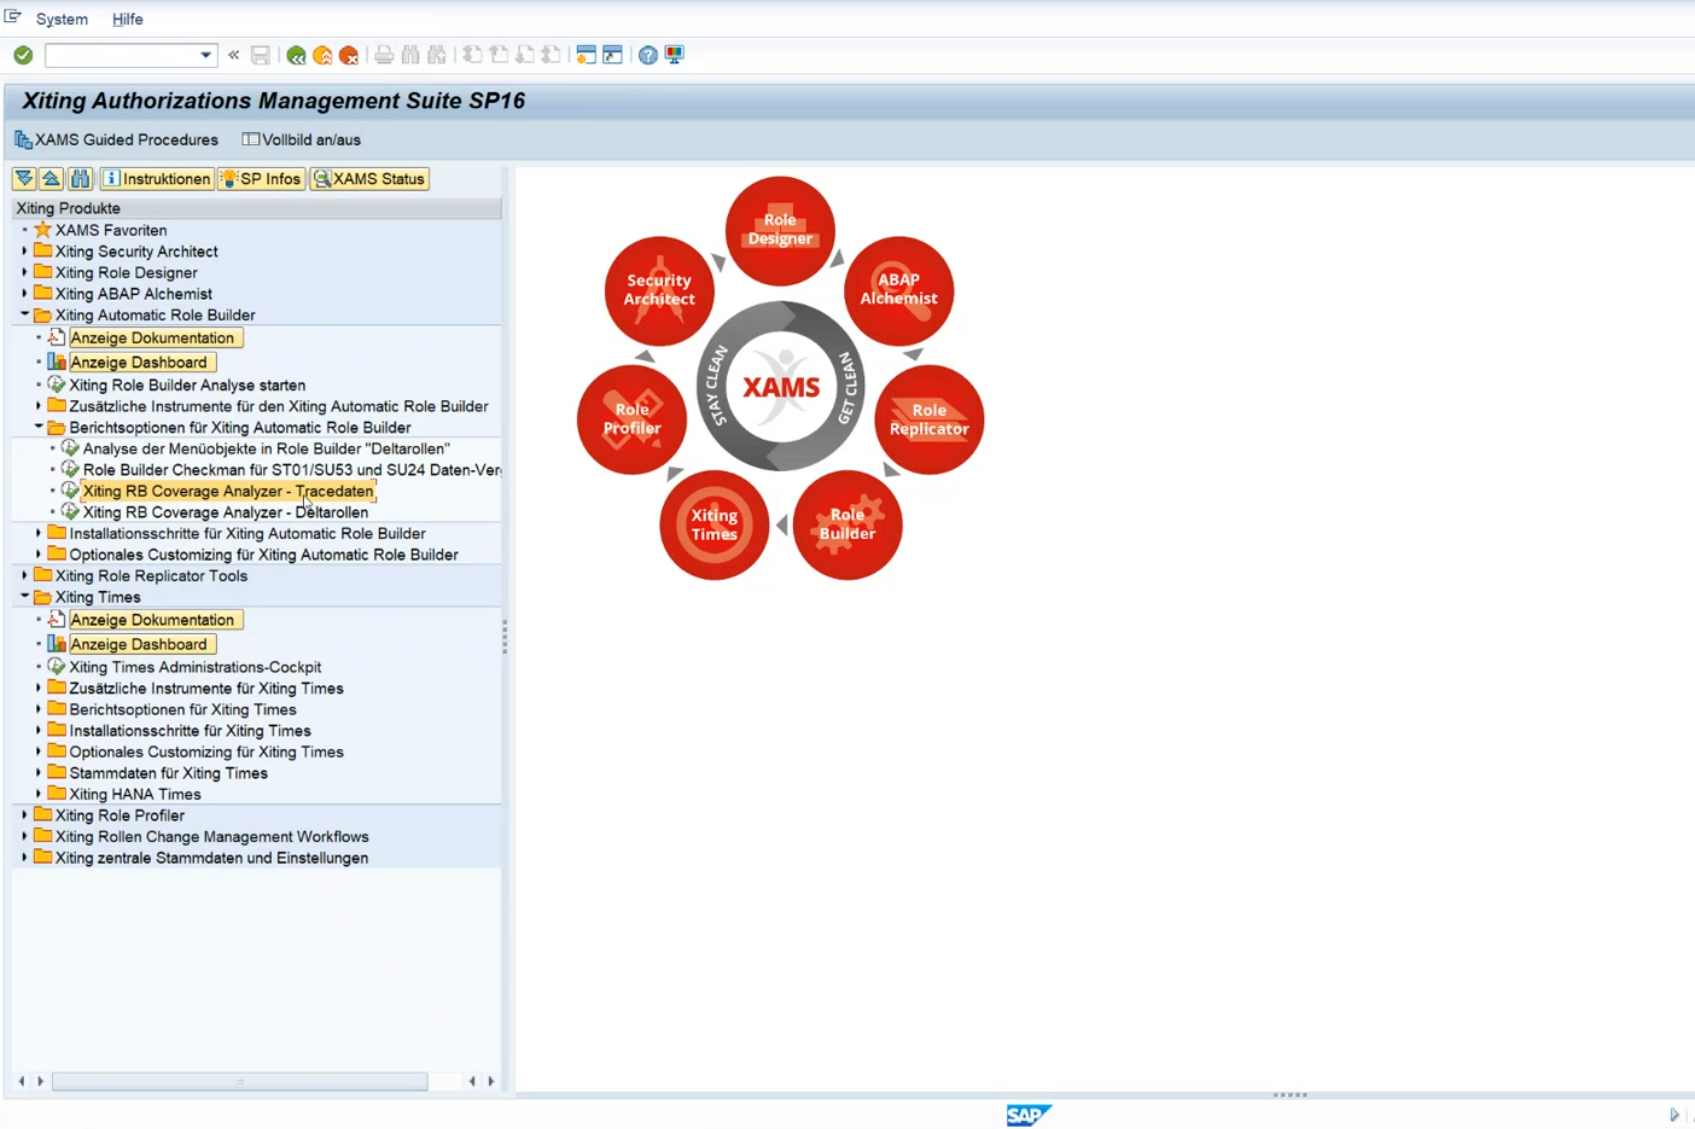Open XAMS Guided Procedures
This screenshot has height=1129, width=1695.
[x=116, y=140]
